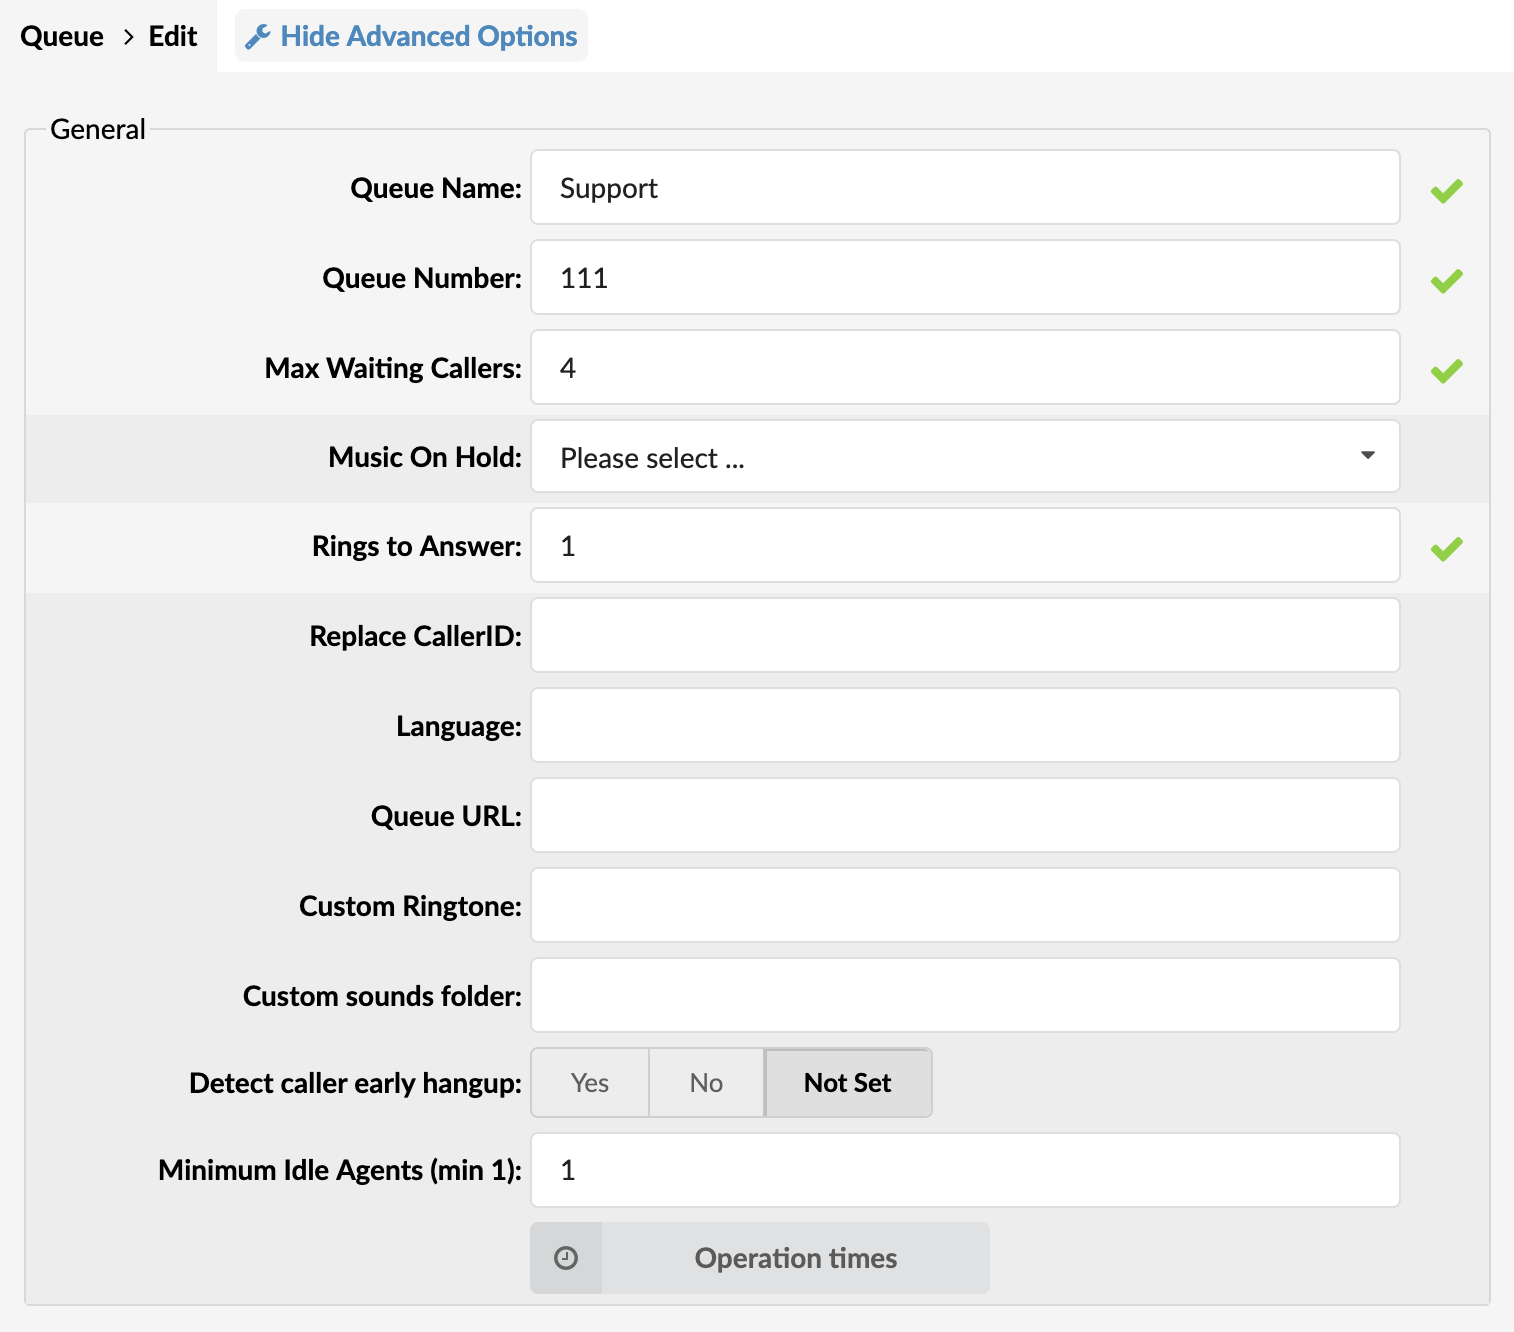This screenshot has width=1514, height=1332.
Task: Click the Music On Hold dropdown arrow
Action: (x=1368, y=456)
